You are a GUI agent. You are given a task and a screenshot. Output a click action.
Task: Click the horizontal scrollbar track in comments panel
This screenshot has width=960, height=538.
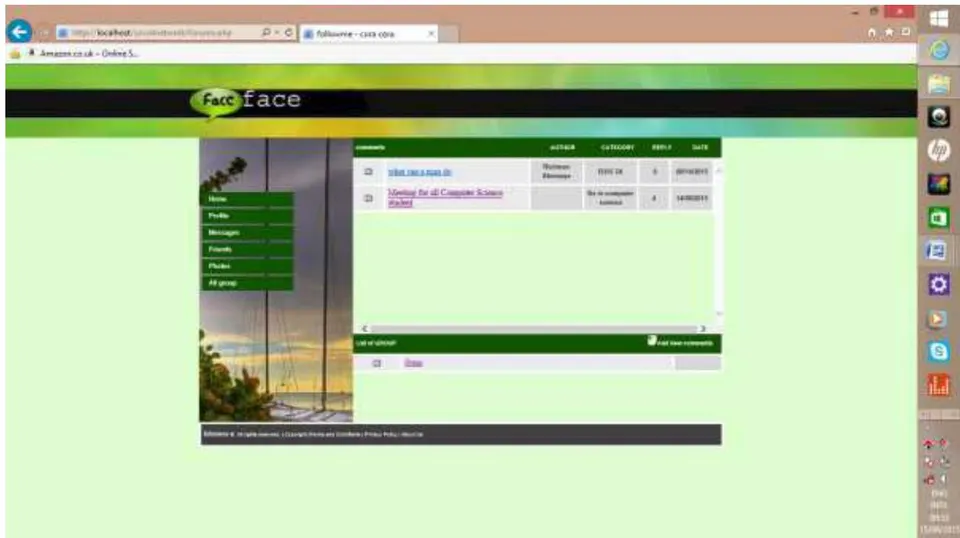pyautogui.click(x=533, y=329)
